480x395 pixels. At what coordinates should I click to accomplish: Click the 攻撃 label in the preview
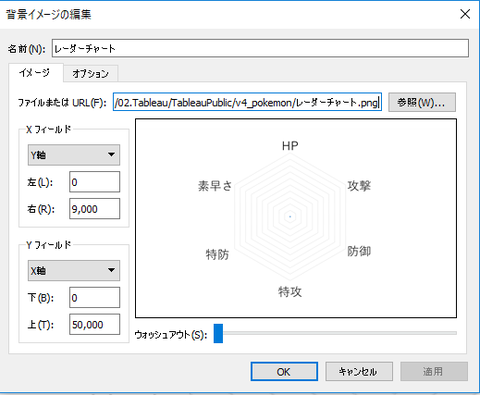point(359,186)
